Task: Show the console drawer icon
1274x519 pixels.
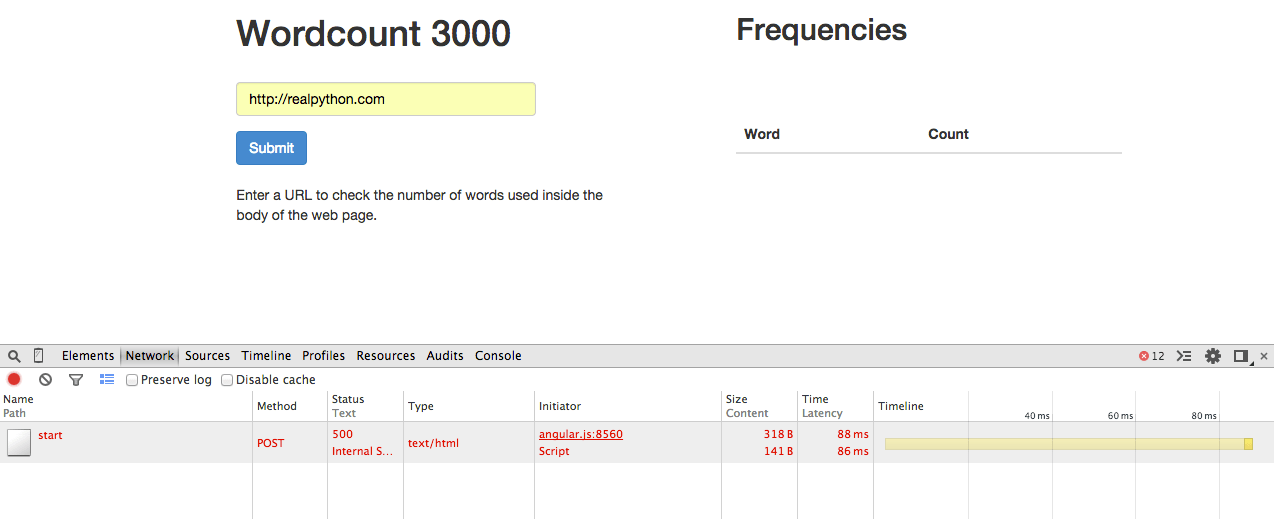Action: [x=1185, y=356]
